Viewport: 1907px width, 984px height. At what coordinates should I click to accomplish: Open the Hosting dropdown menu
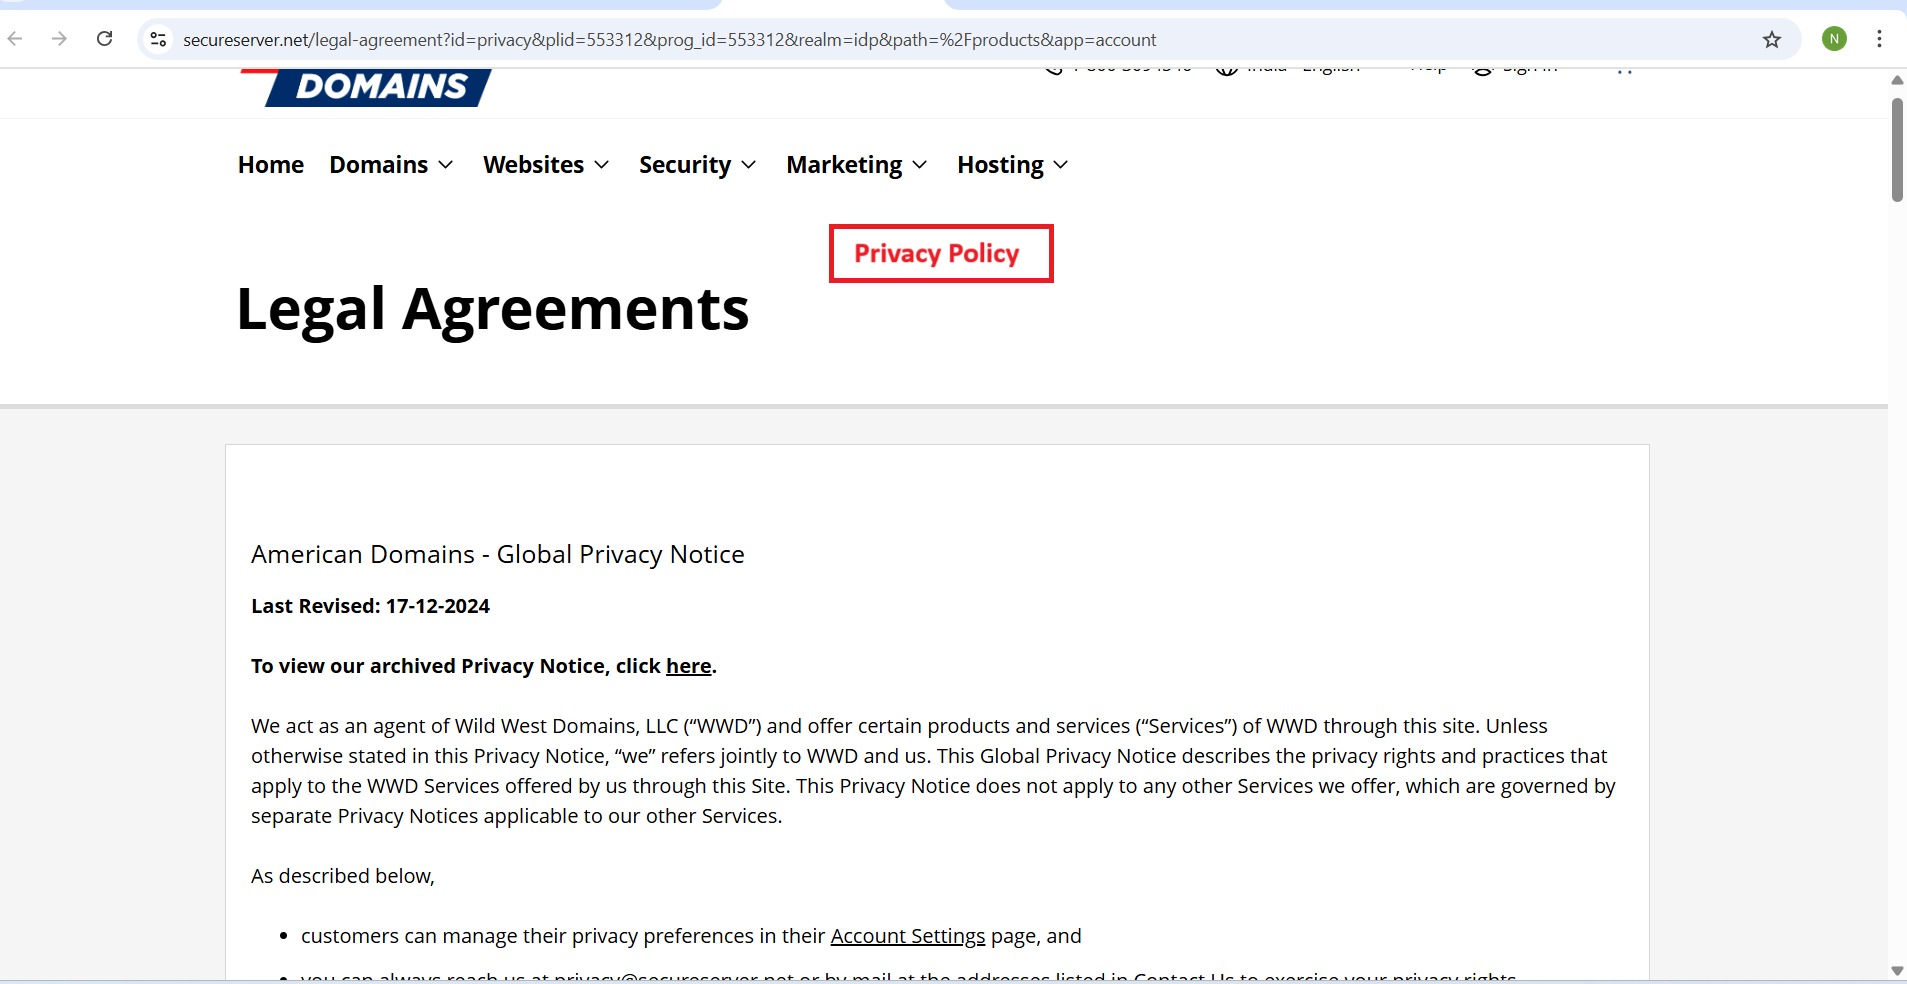pyautogui.click(x=1012, y=165)
